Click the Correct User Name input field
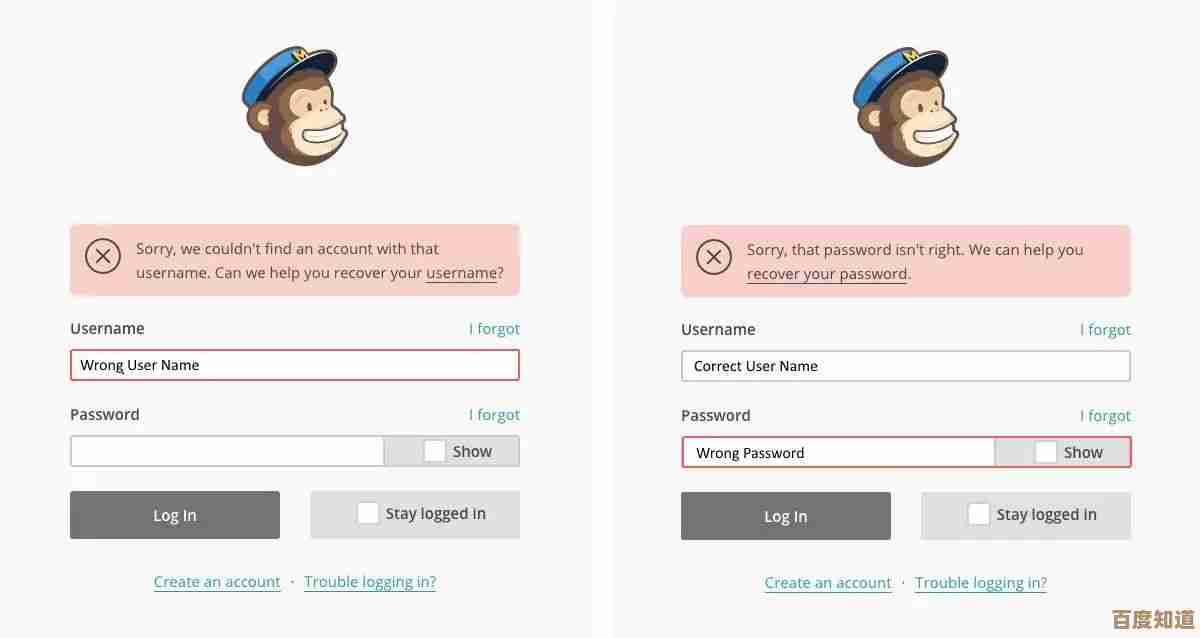The image size is (1200, 638). 906,366
